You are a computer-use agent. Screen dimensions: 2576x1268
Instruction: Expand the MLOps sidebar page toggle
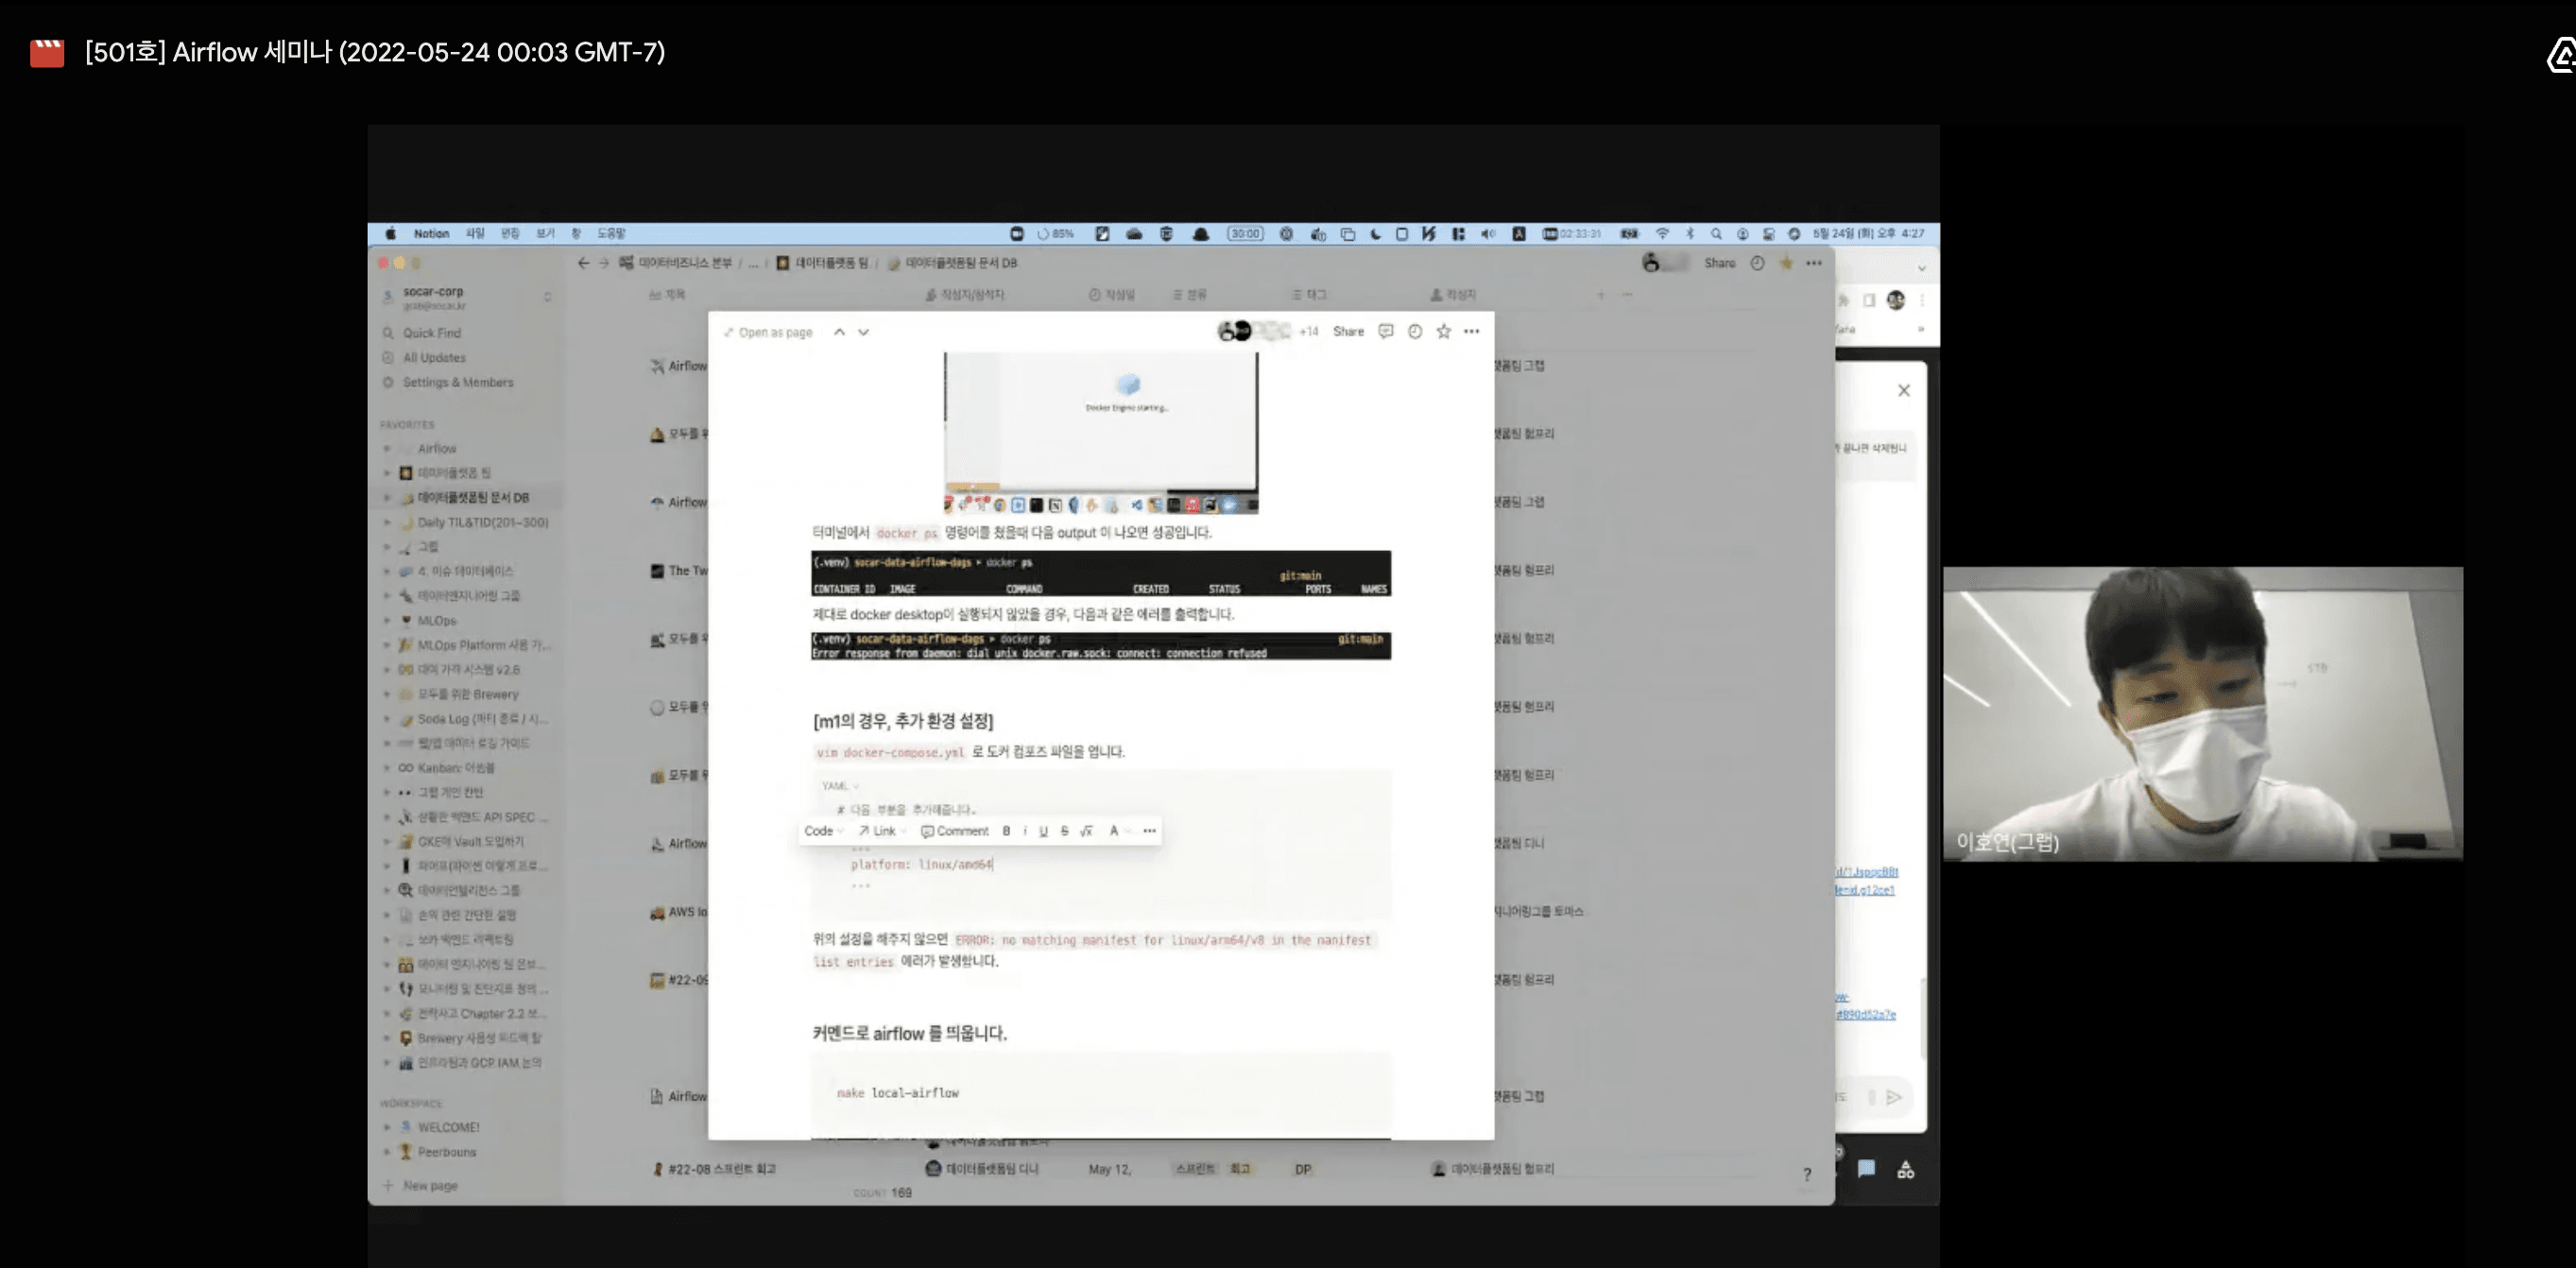(x=388, y=621)
